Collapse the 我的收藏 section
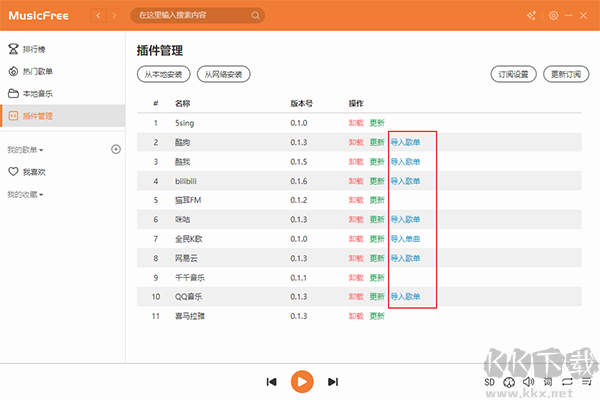Screen dimensions: 600x400 pyautogui.click(x=25, y=194)
